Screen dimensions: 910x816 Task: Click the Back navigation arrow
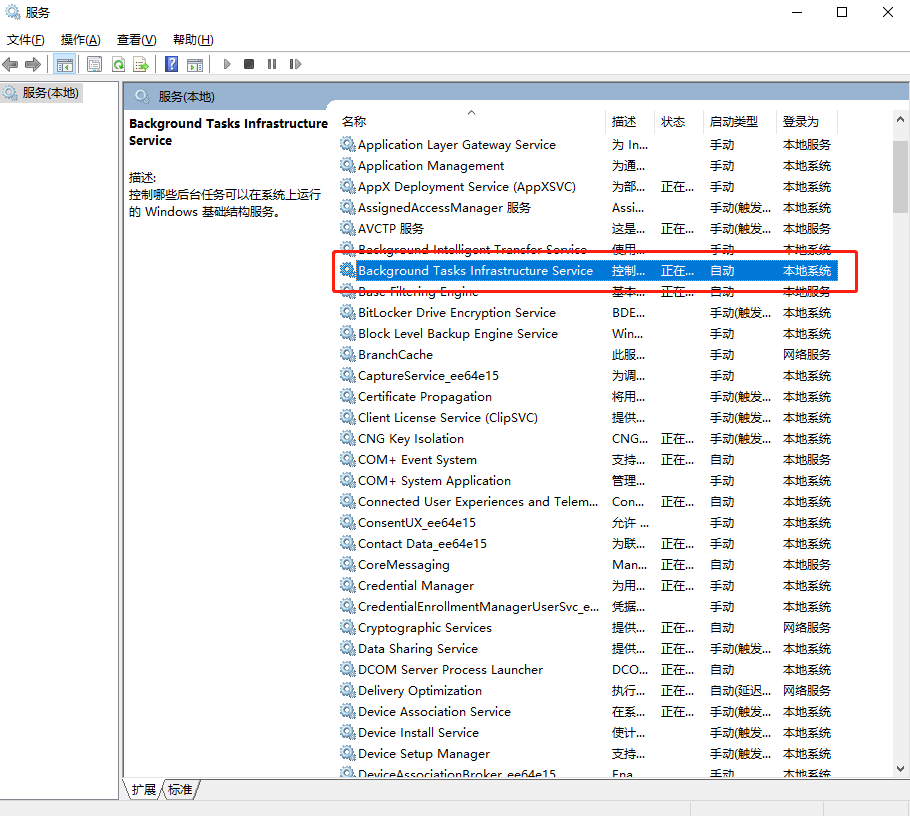(11, 63)
